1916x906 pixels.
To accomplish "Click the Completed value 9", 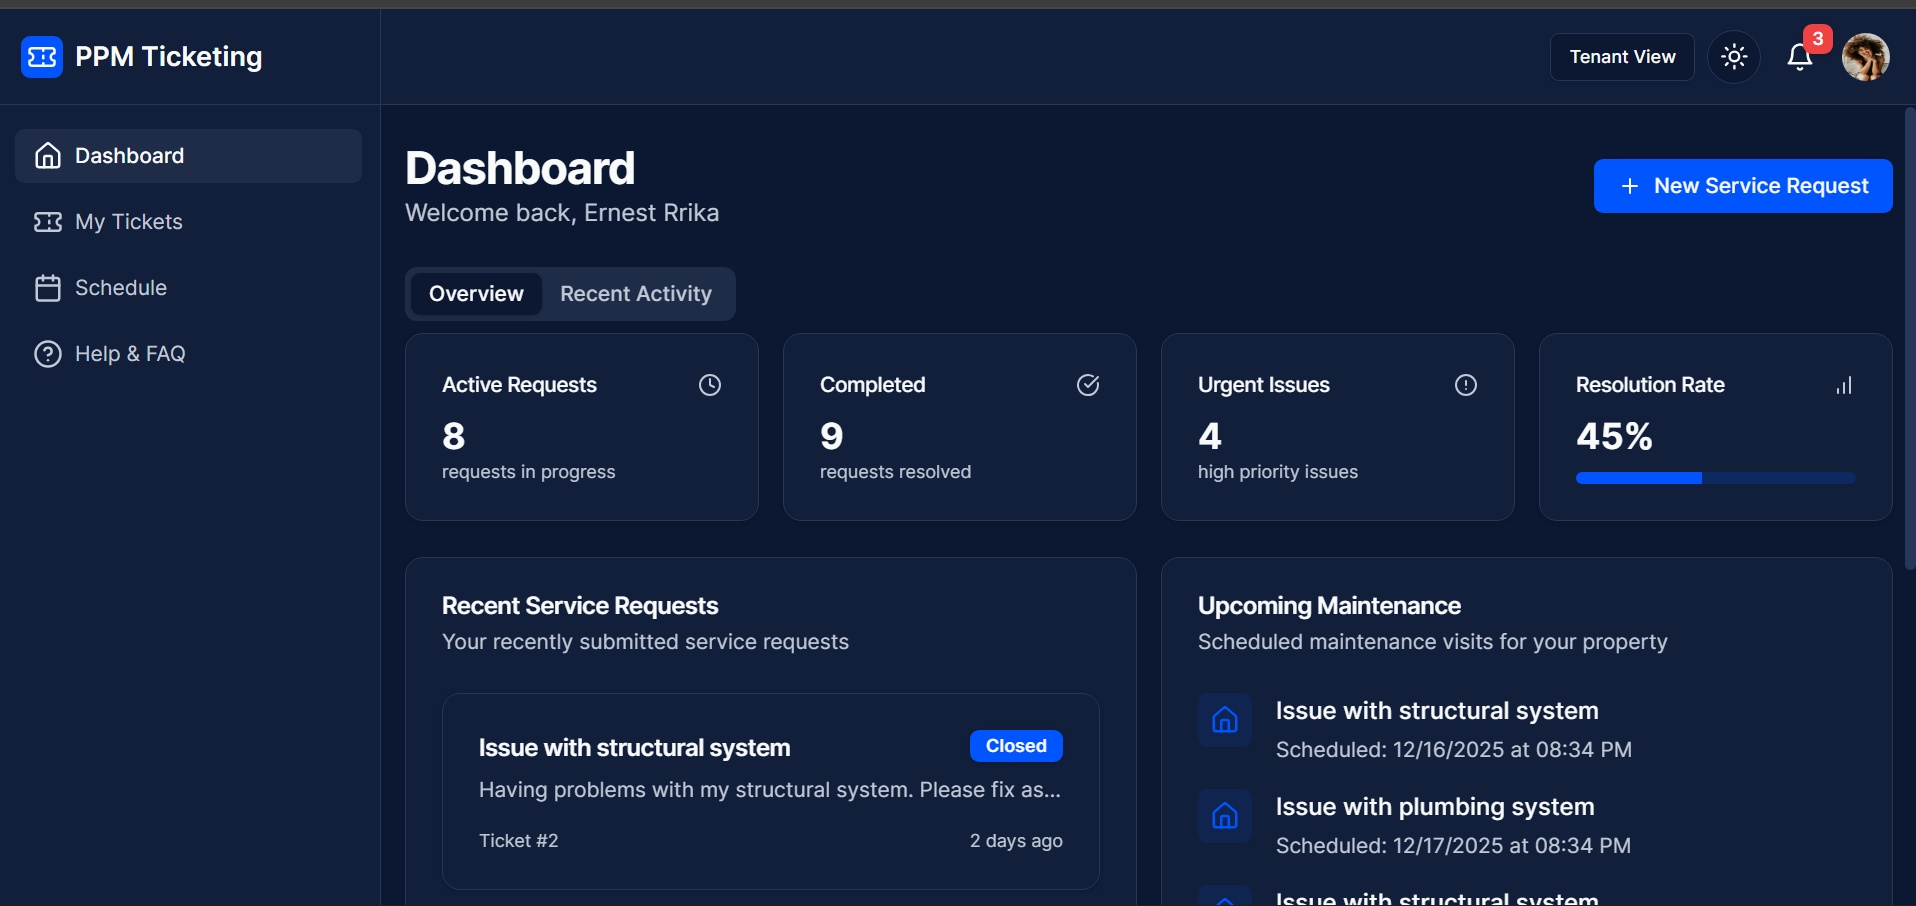I will pos(832,436).
